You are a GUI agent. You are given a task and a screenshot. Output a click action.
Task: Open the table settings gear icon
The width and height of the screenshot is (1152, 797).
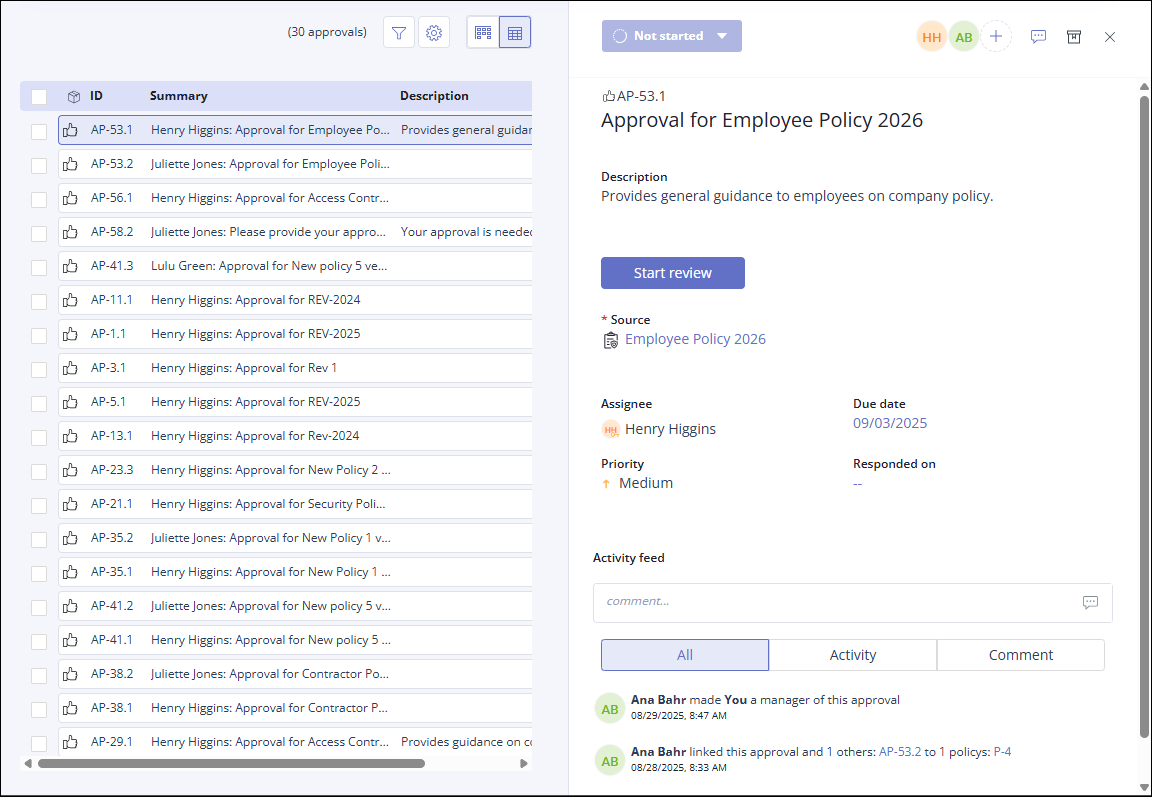(434, 33)
